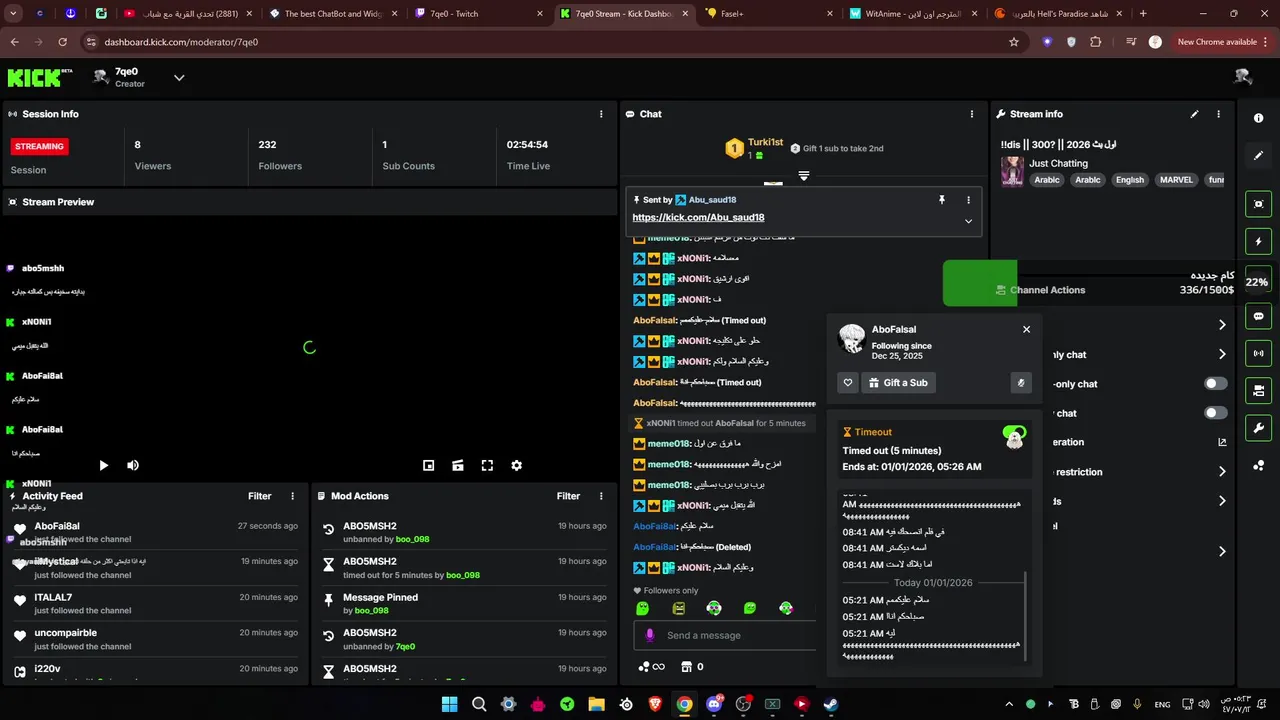Open Steam from the taskbar
Image resolution: width=1280 pixels, height=720 pixels.
pos(831,704)
